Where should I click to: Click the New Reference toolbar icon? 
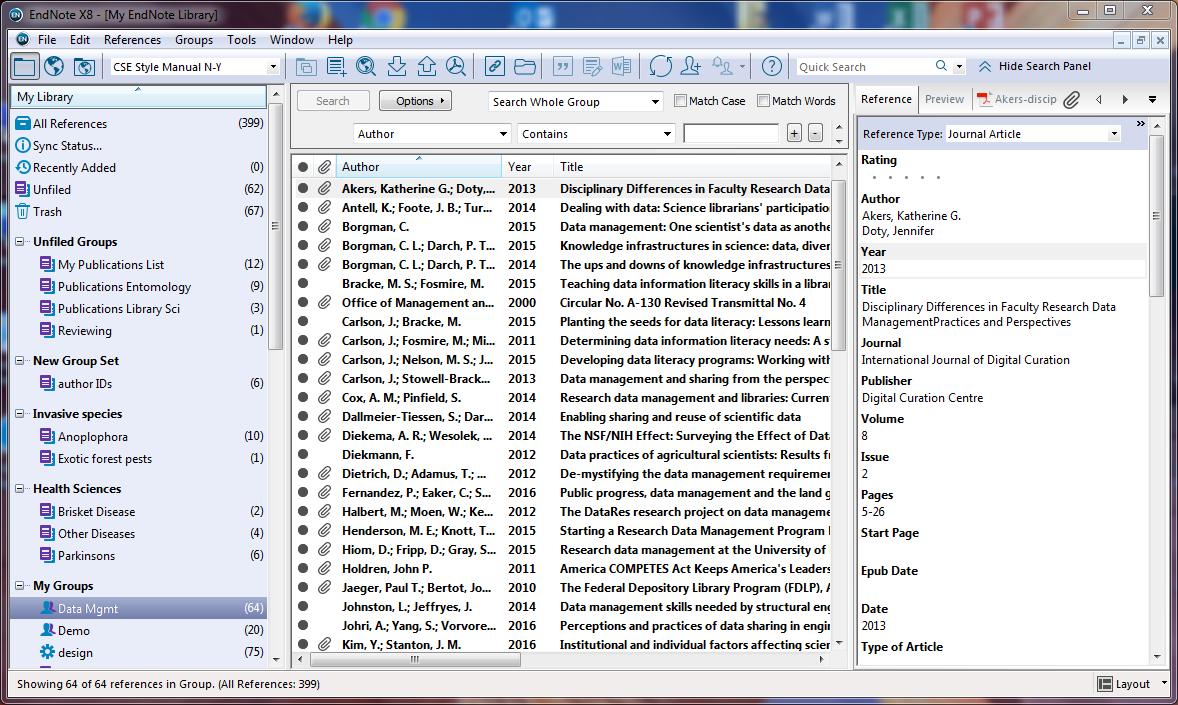(336, 66)
